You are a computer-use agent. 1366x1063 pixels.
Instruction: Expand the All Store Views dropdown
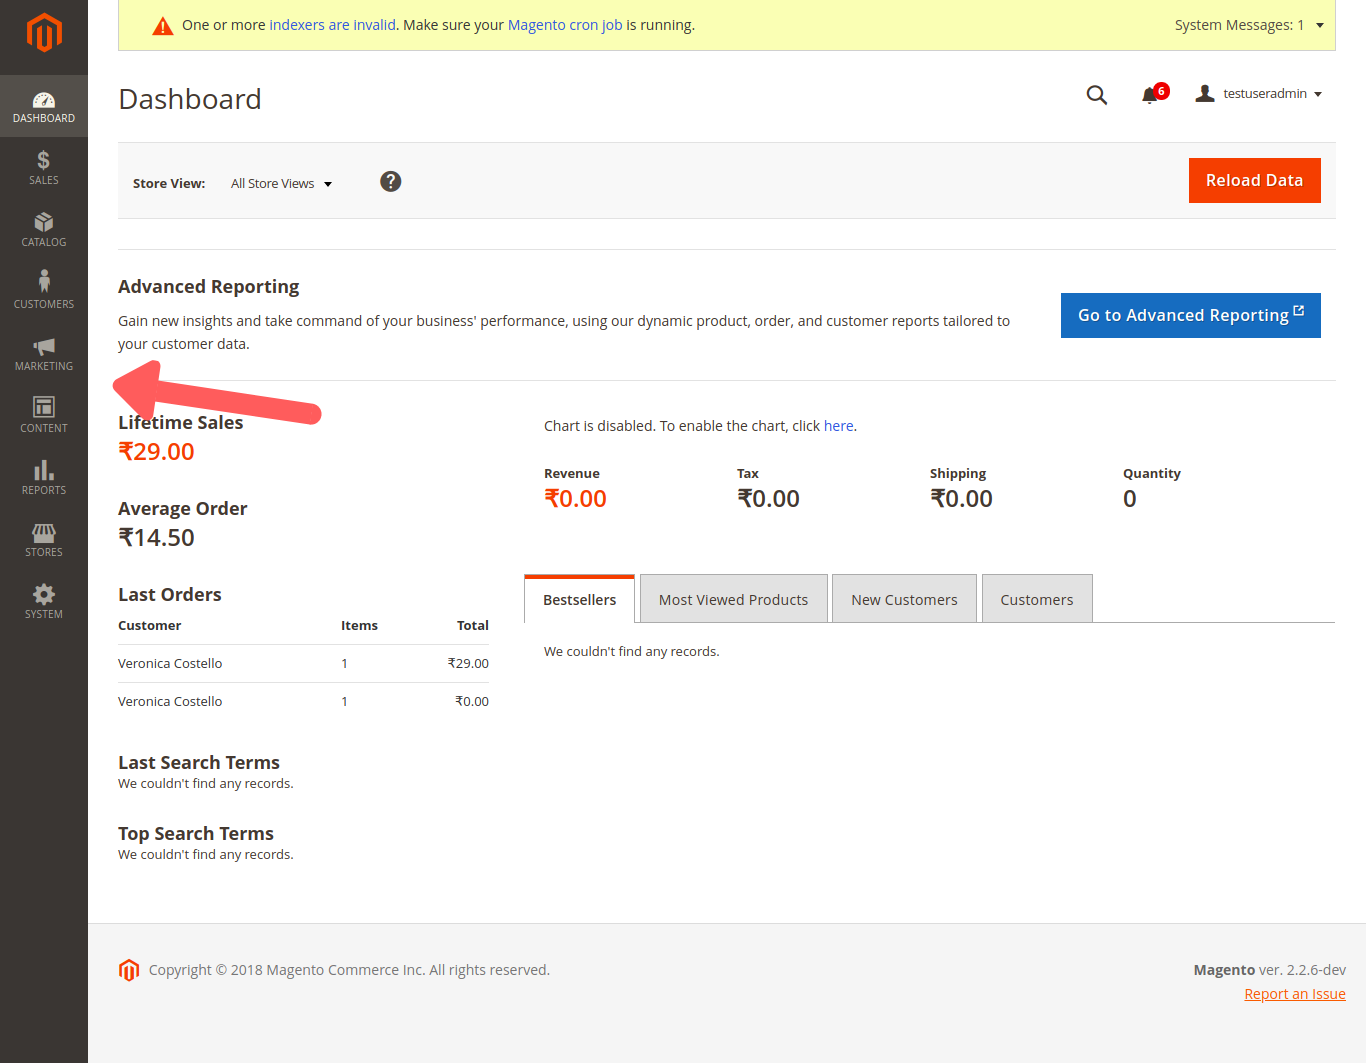pyautogui.click(x=281, y=184)
